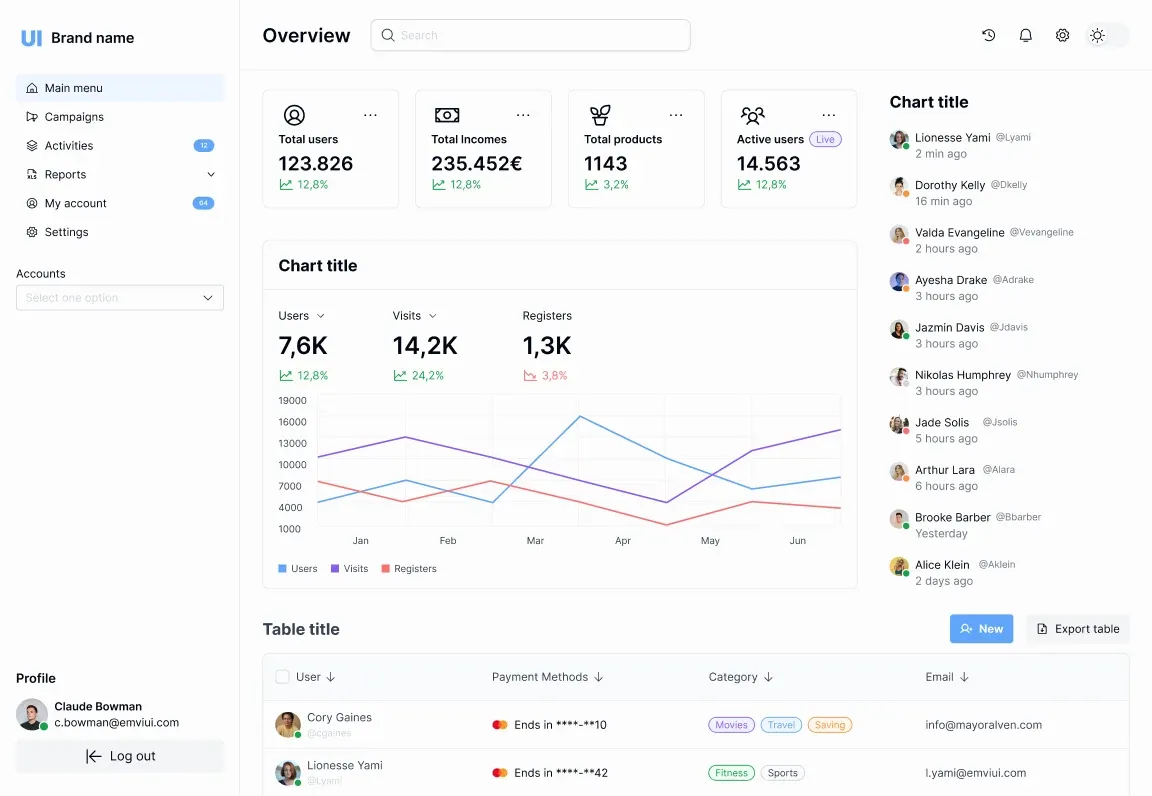Click Alice Klein avatar icon

pos(899,567)
